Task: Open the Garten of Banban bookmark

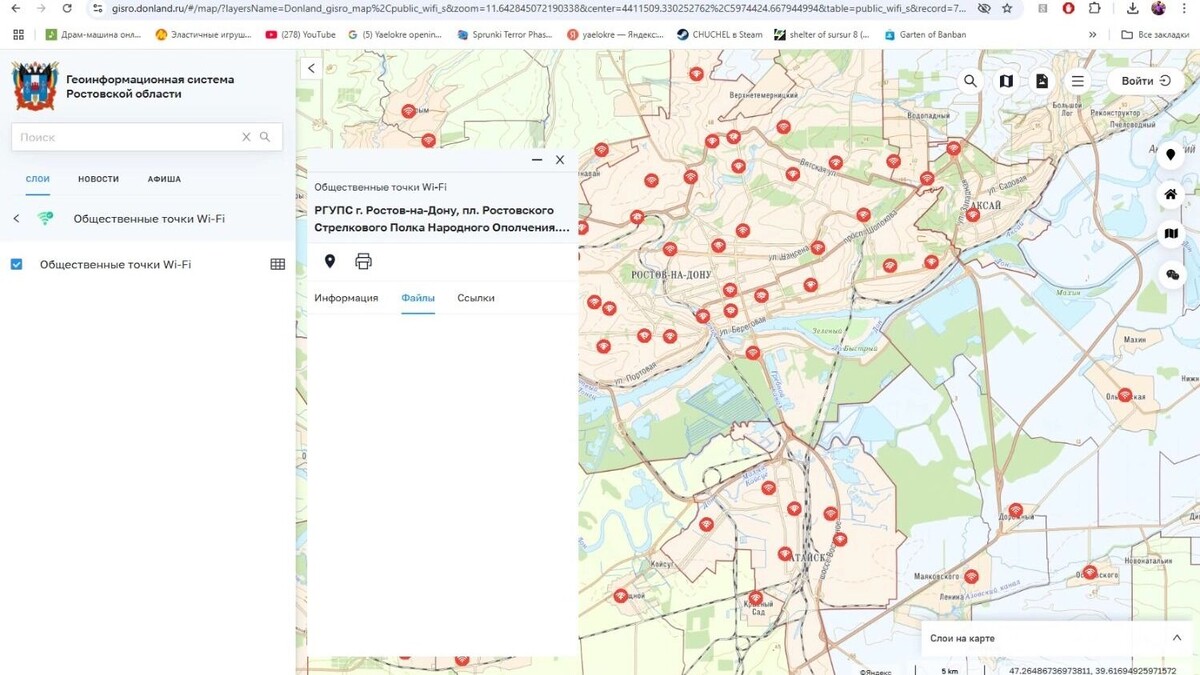Action: tap(925, 34)
